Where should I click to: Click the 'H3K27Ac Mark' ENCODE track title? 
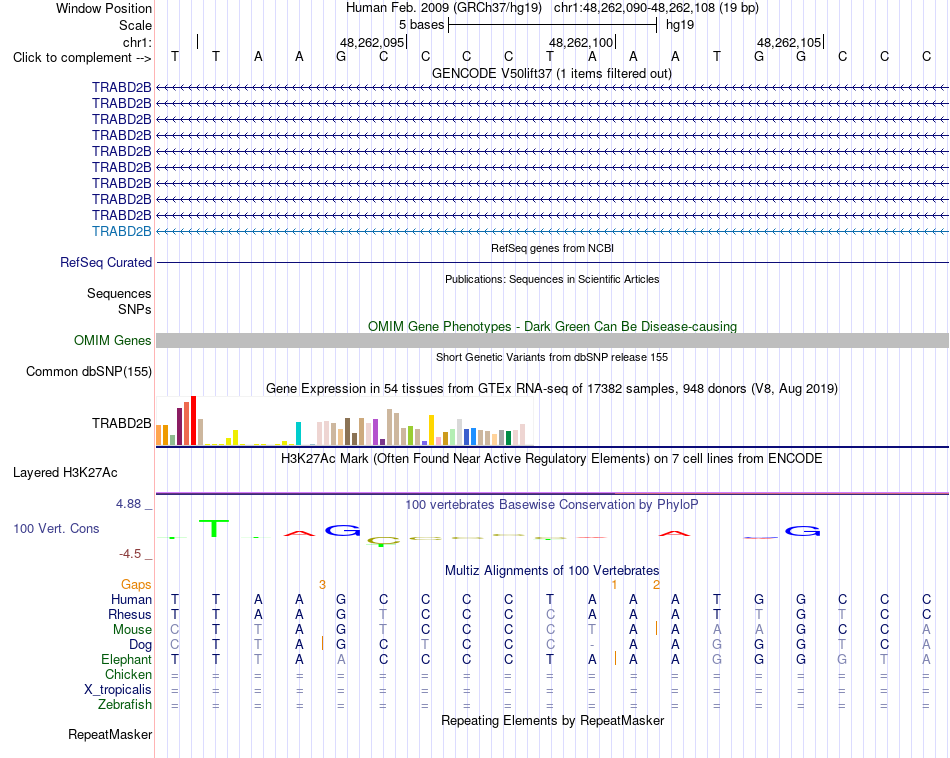pyautogui.click(x=551, y=459)
